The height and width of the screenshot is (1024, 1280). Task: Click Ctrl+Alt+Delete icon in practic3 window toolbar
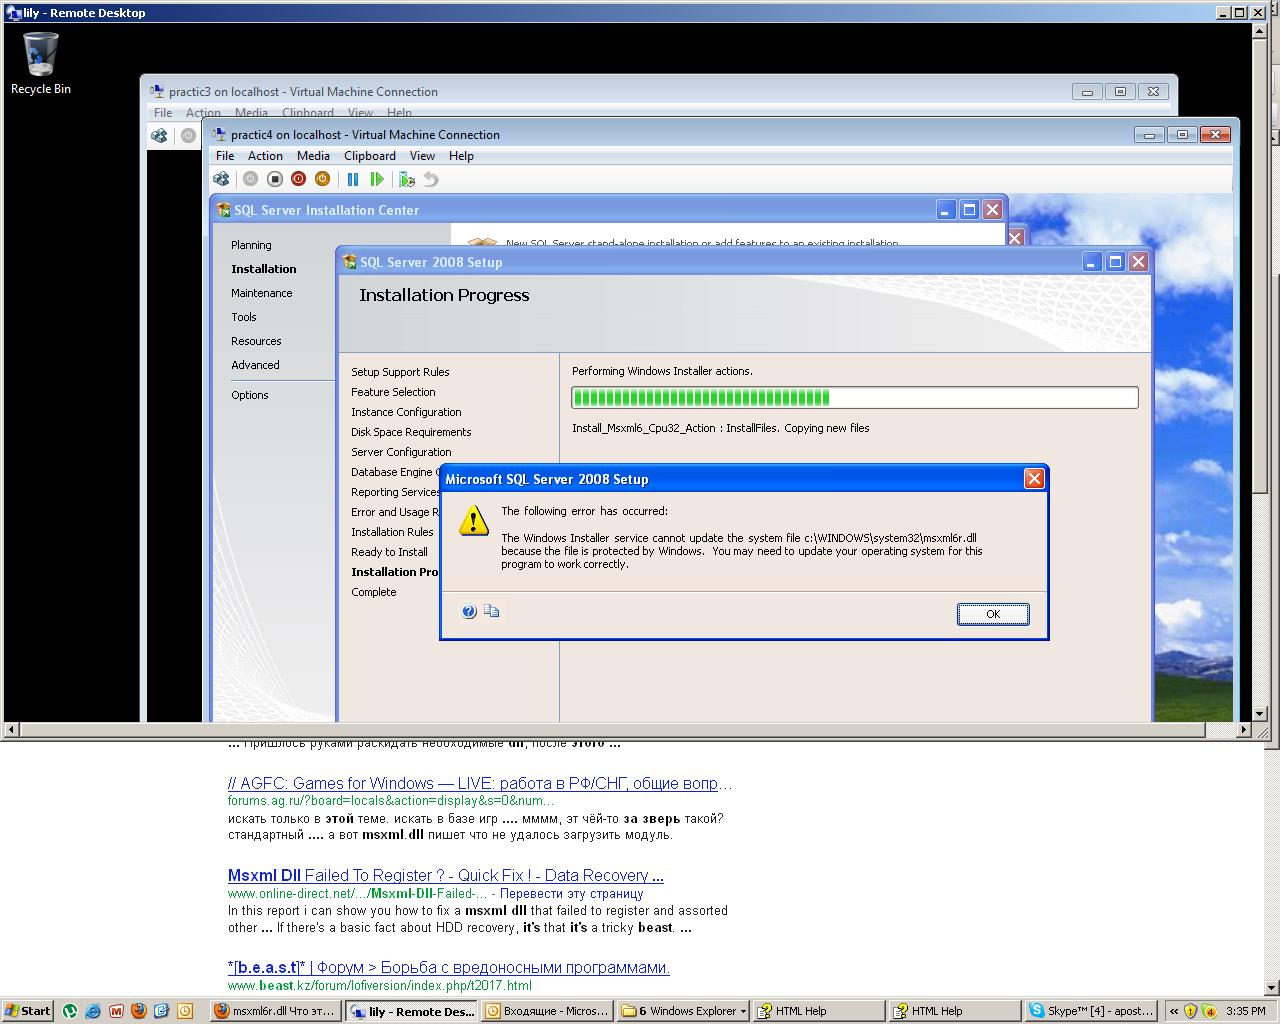tap(159, 136)
